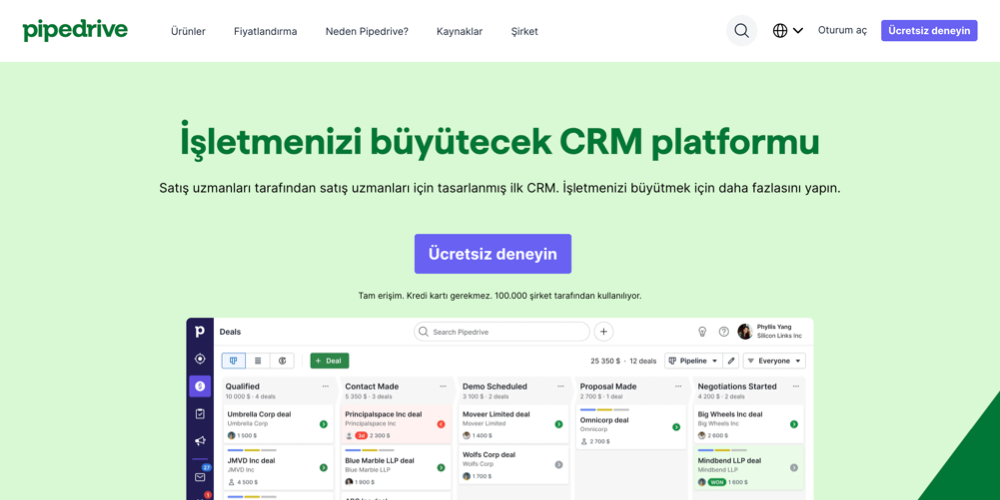Viewport: 1000px width, 500px height.
Task: Open the Mail envelope icon with 27 badge
Action: click(x=200, y=476)
